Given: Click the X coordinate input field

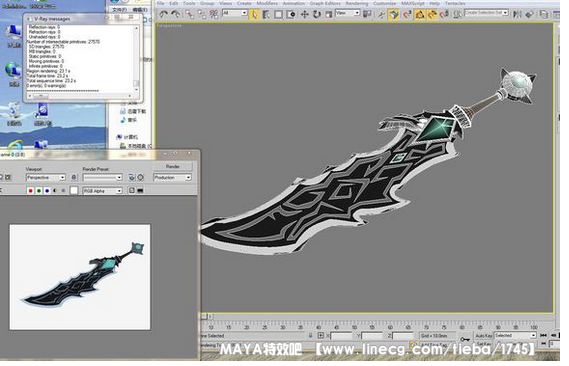Looking at the screenshot, I should click(x=341, y=336).
